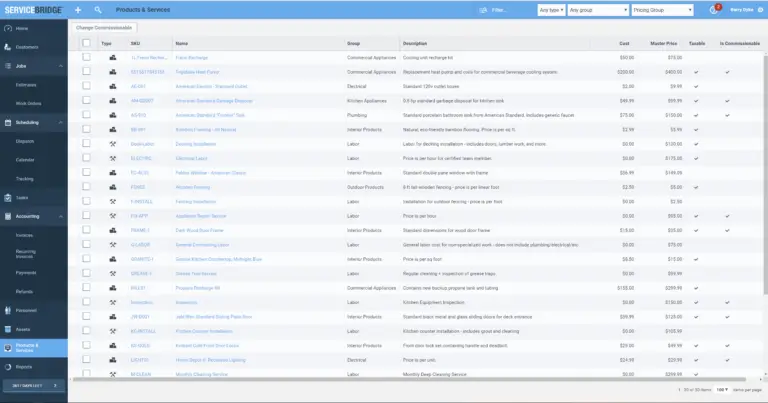Click the Assets sidebar icon
The image size is (768, 403).
[x=8, y=329]
